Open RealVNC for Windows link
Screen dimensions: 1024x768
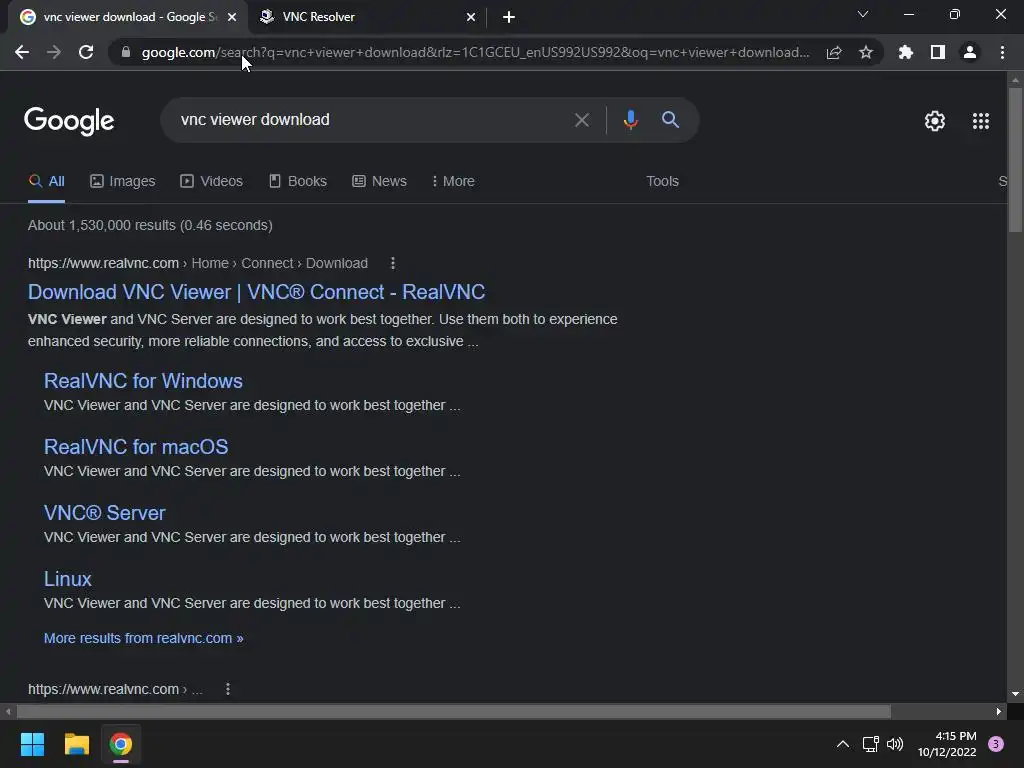pyautogui.click(x=143, y=381)
